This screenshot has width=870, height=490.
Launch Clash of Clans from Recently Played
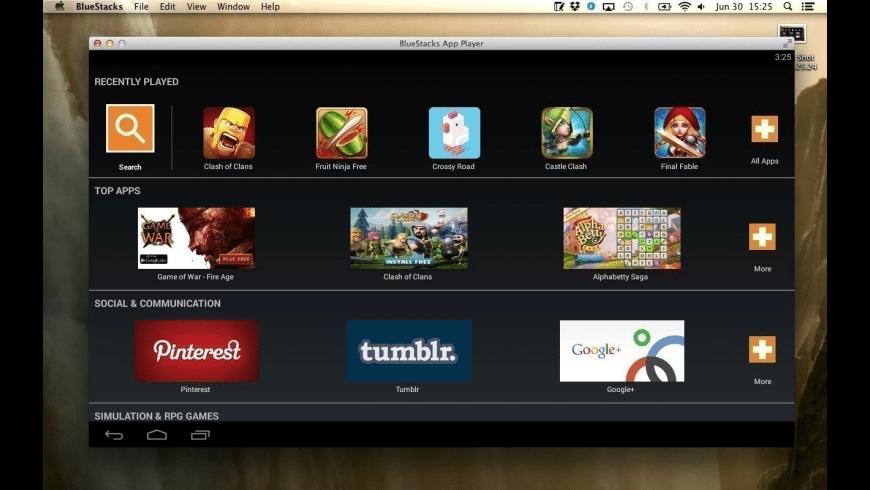(x=229, y=133)
